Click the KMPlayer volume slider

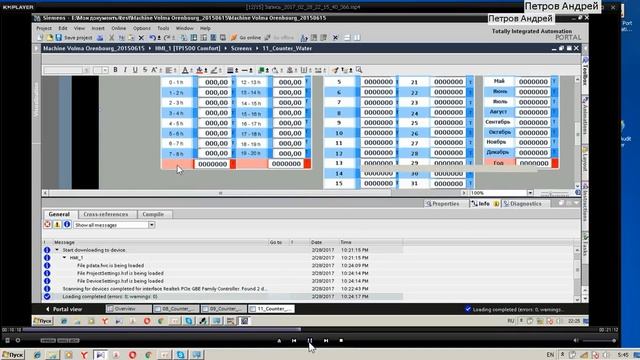[x=599, y=340]
